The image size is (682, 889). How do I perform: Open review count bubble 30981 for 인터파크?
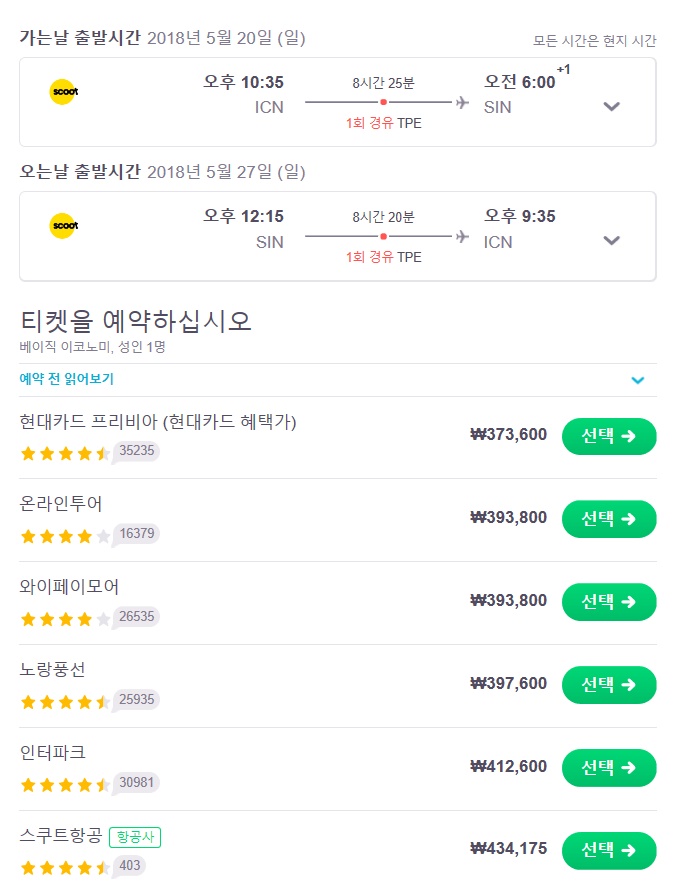click(x=136, y=783)
